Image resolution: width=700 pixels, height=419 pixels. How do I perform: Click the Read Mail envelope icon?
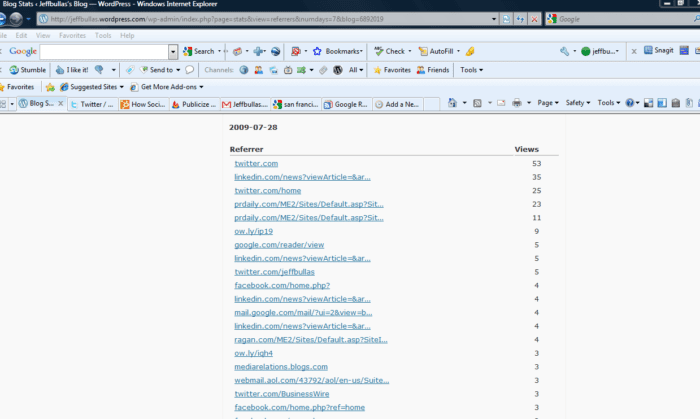pyautogui.click(x=501, y=103)
